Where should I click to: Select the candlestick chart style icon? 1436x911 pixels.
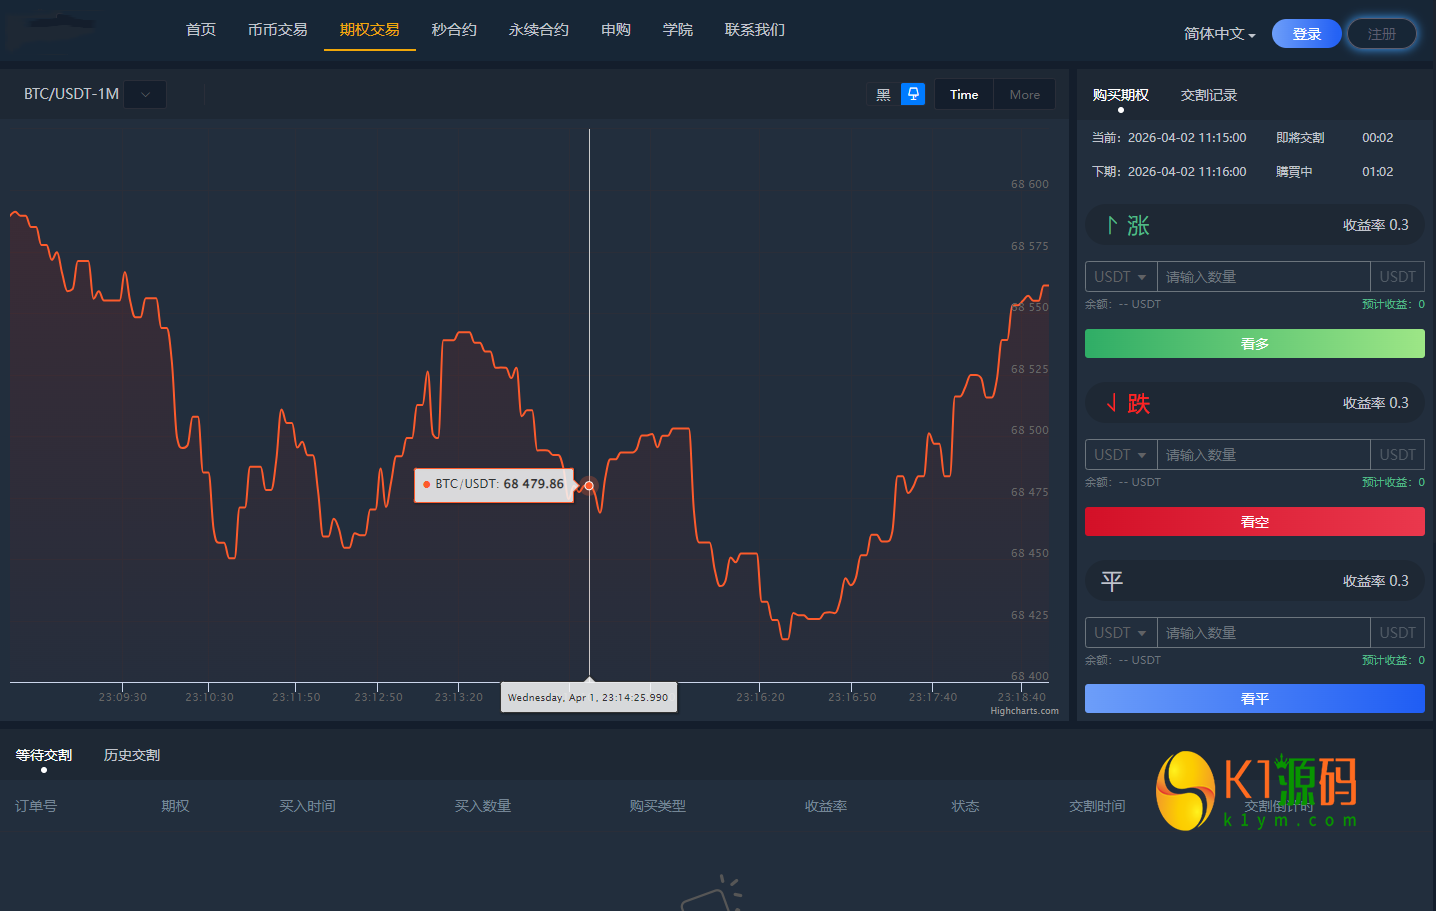[x=913, y=93]
